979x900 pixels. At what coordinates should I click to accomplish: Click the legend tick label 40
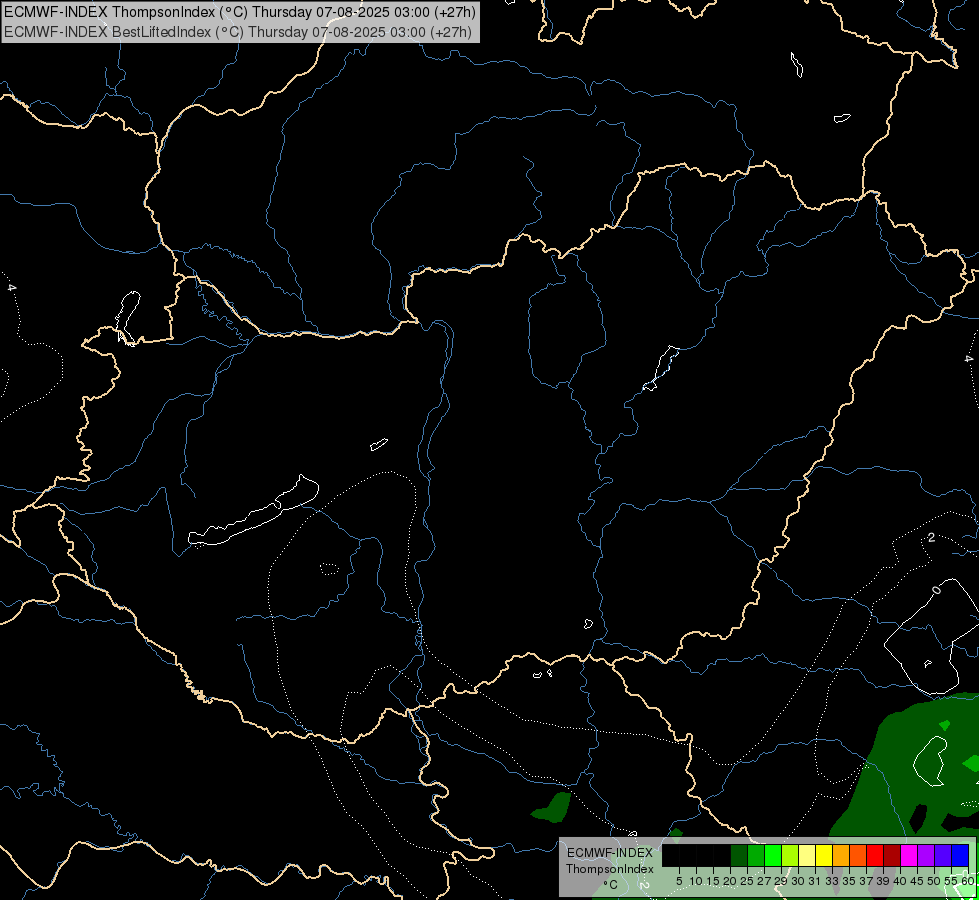(899, 881)
